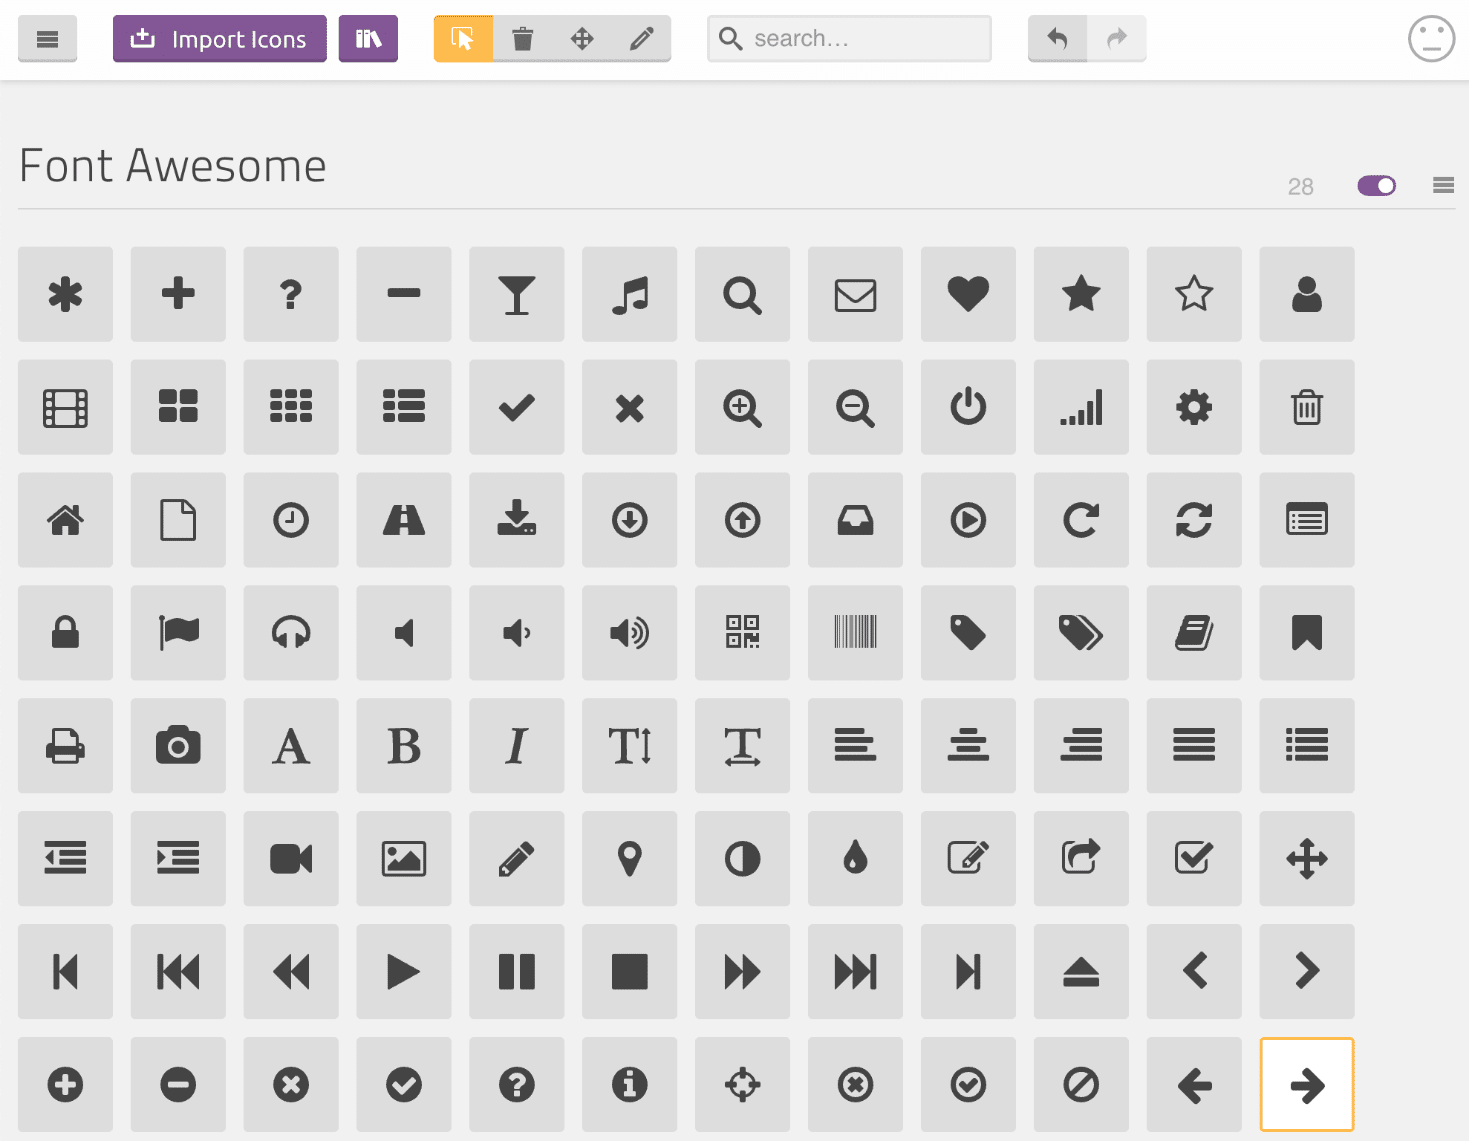Image resolution: width=1469 pixels, height=1141 pixels.
Task: Open the main hamburger menu
Action: (47, 38)
